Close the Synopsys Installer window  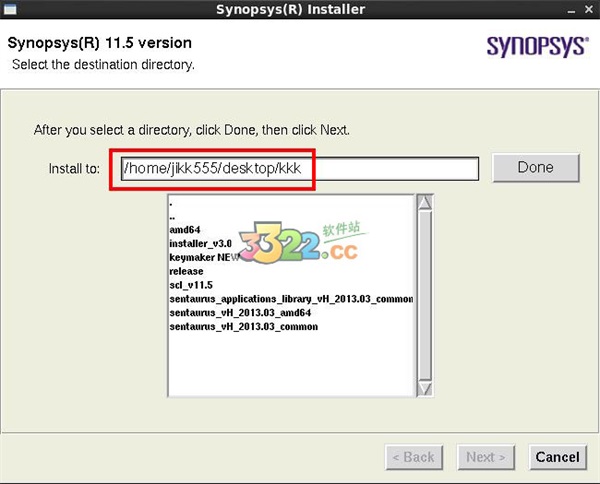tap(589, 9)
